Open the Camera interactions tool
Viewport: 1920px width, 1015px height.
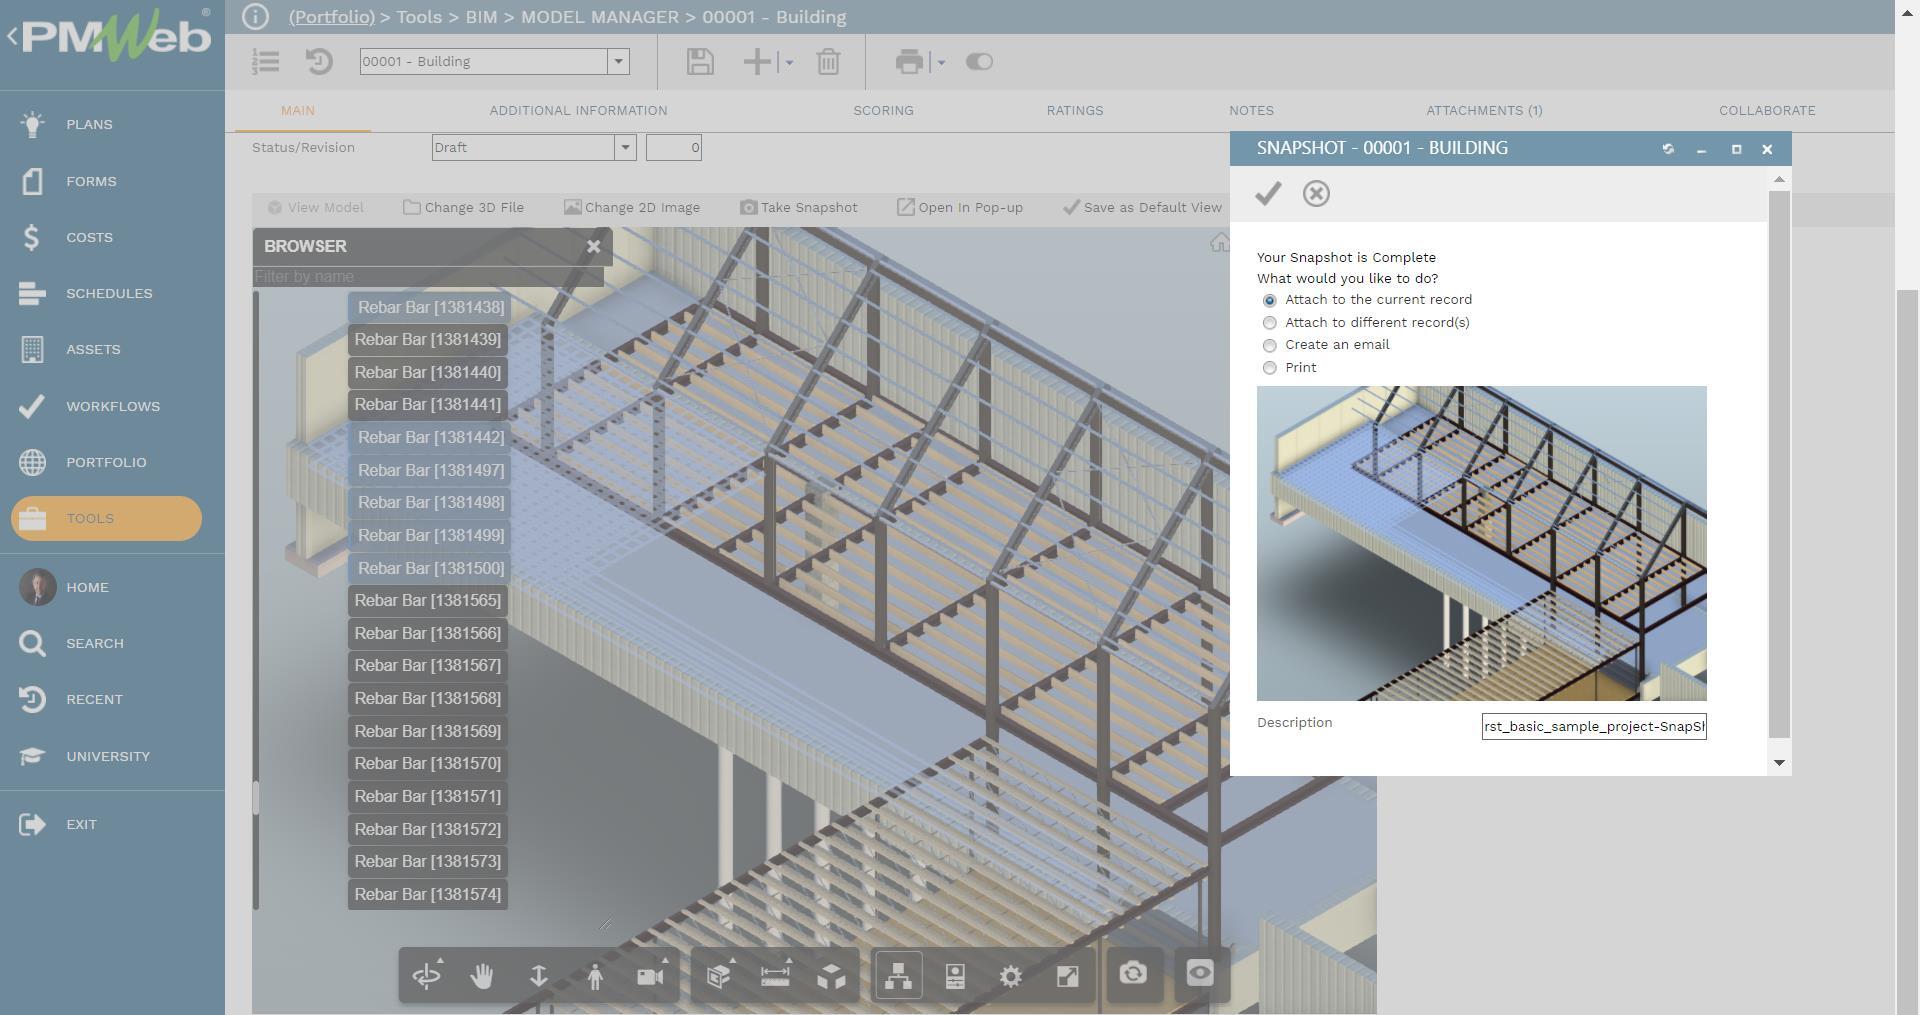pos(651,975)
